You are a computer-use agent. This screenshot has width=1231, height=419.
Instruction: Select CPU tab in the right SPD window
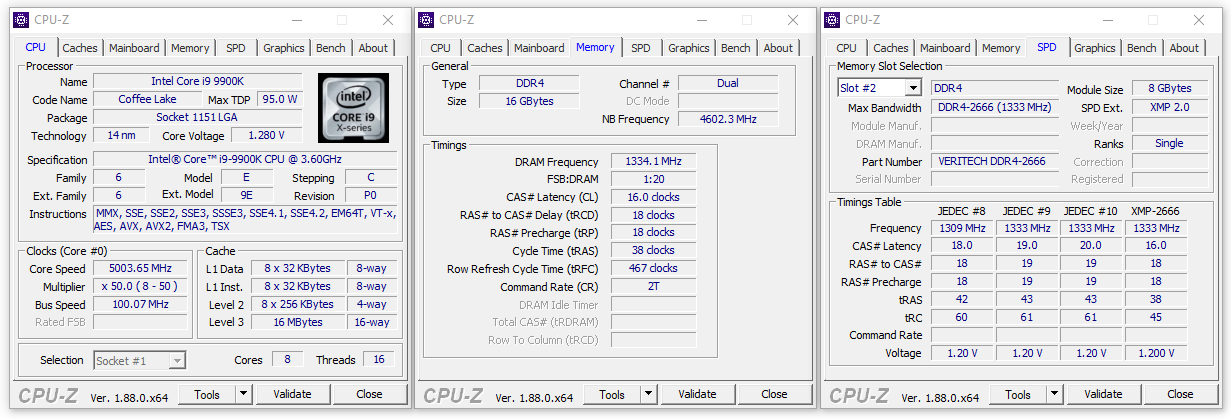[x=846, y=48]
